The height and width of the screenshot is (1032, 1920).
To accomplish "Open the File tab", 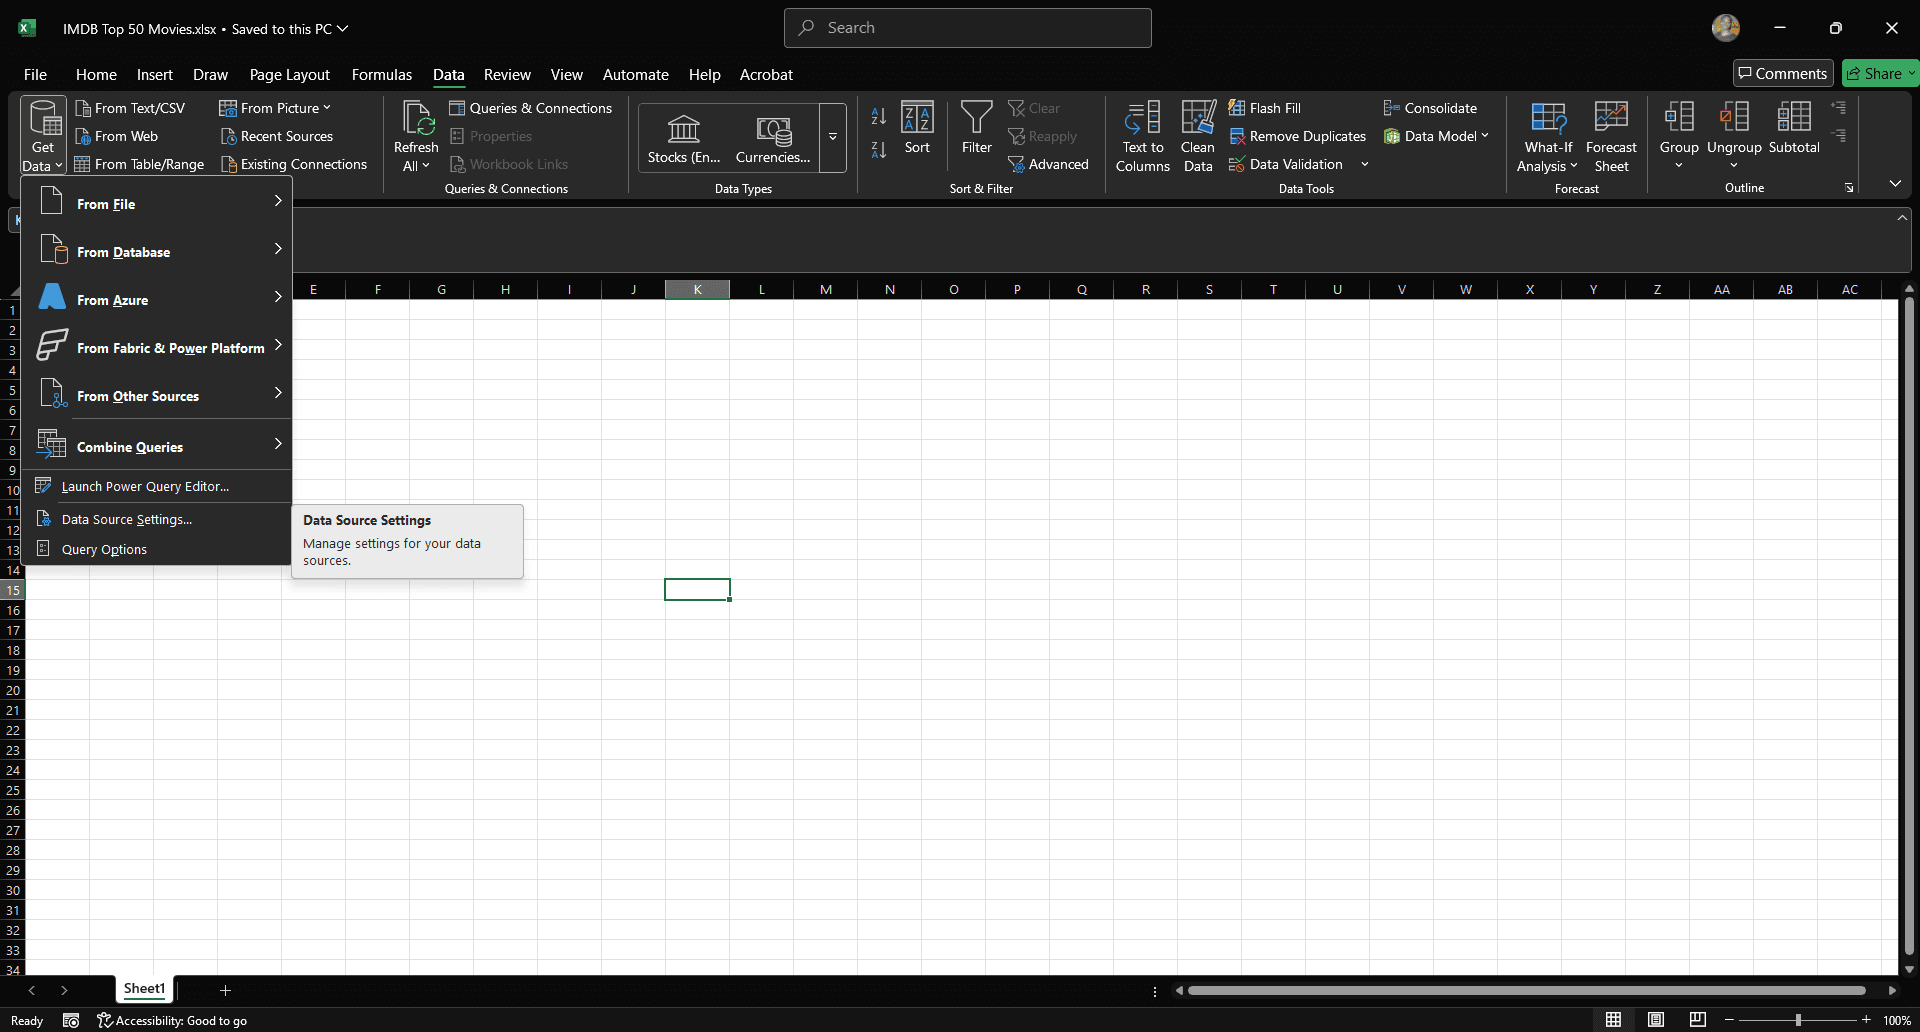I will click(35, 74).
